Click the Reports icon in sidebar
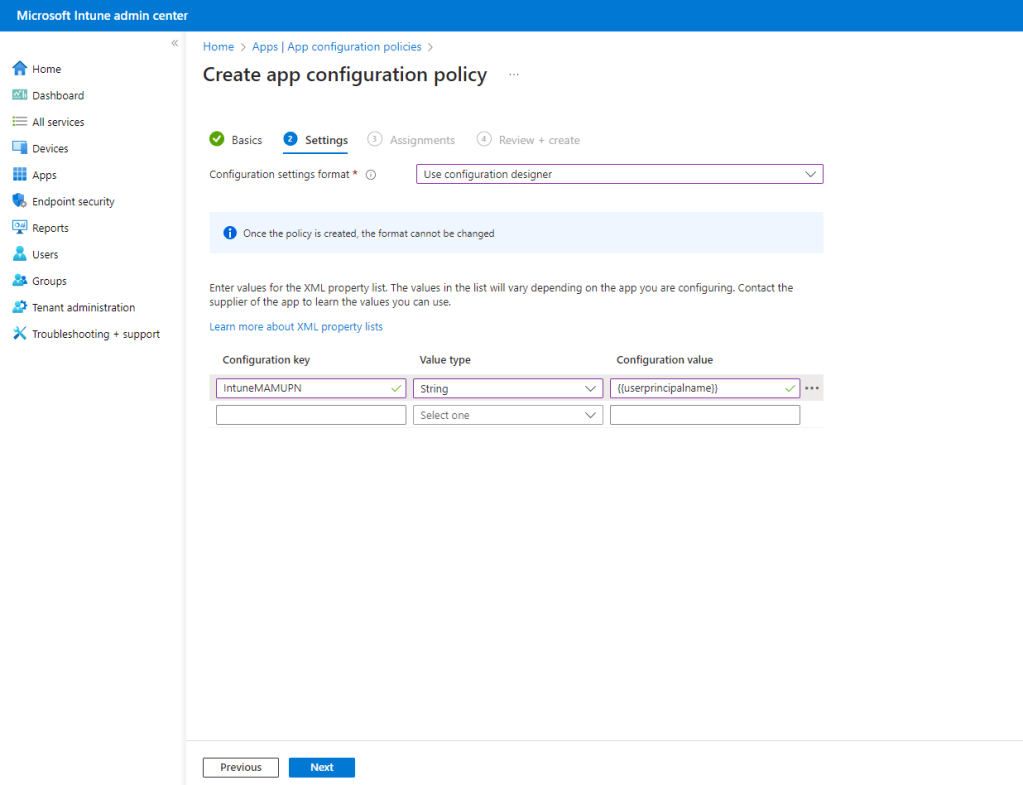1023x785 pixels. pyautogui.click(x=19, y=228)
